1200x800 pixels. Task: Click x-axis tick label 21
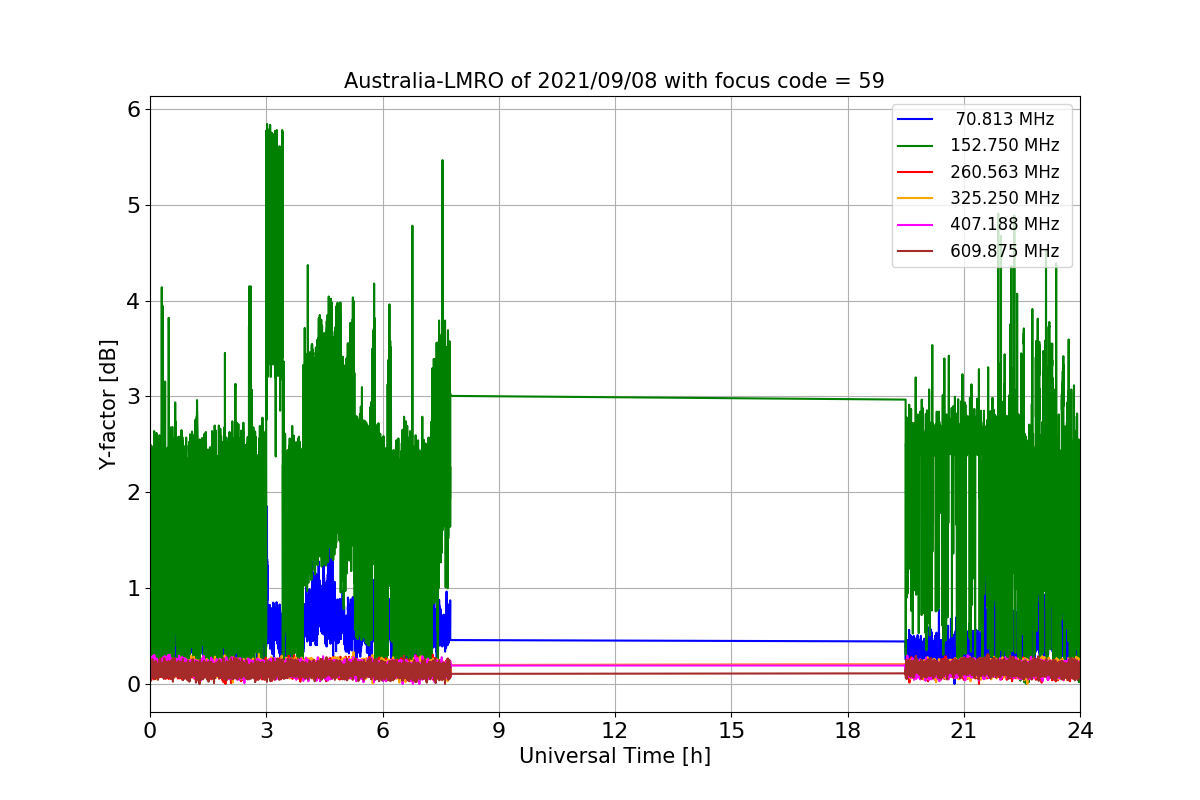coord(964,731)
